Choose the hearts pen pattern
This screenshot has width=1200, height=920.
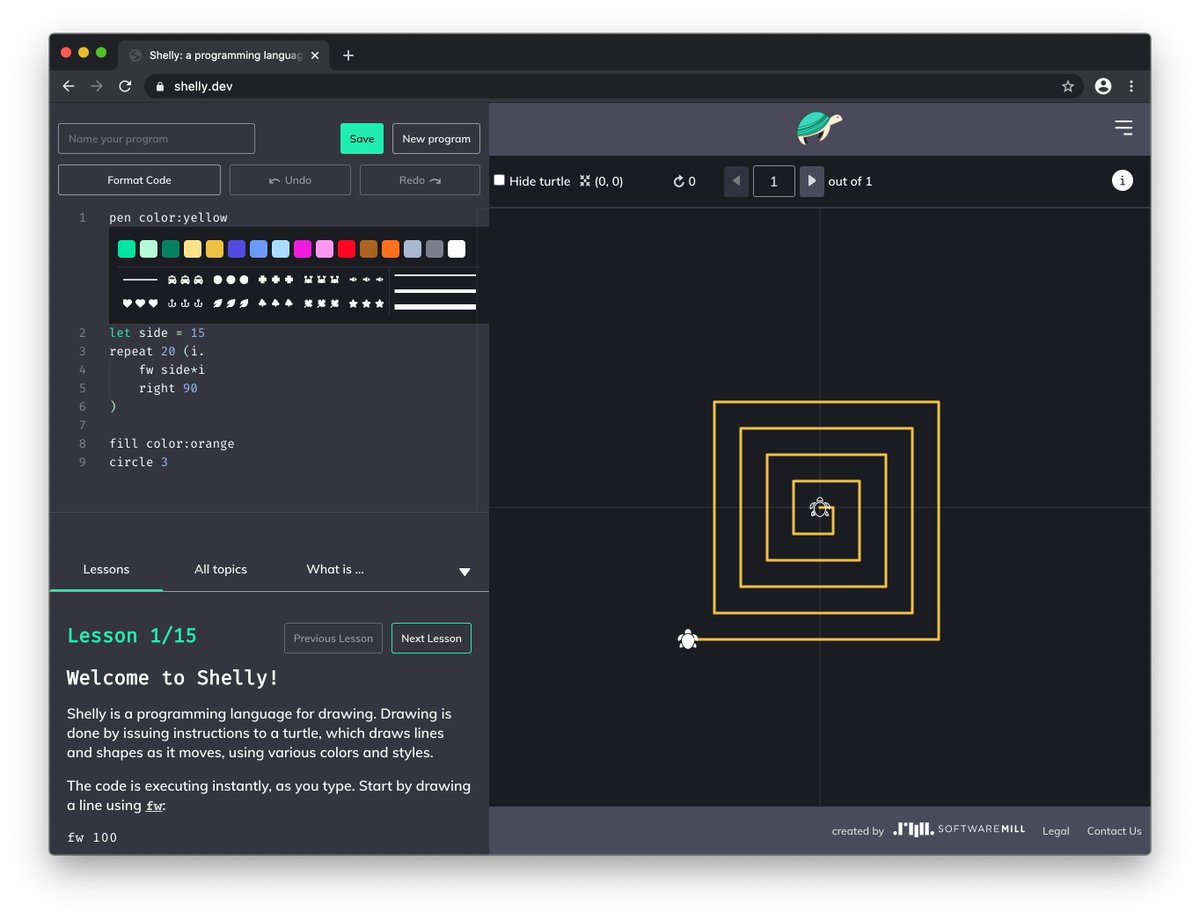(x=140, y=303)
